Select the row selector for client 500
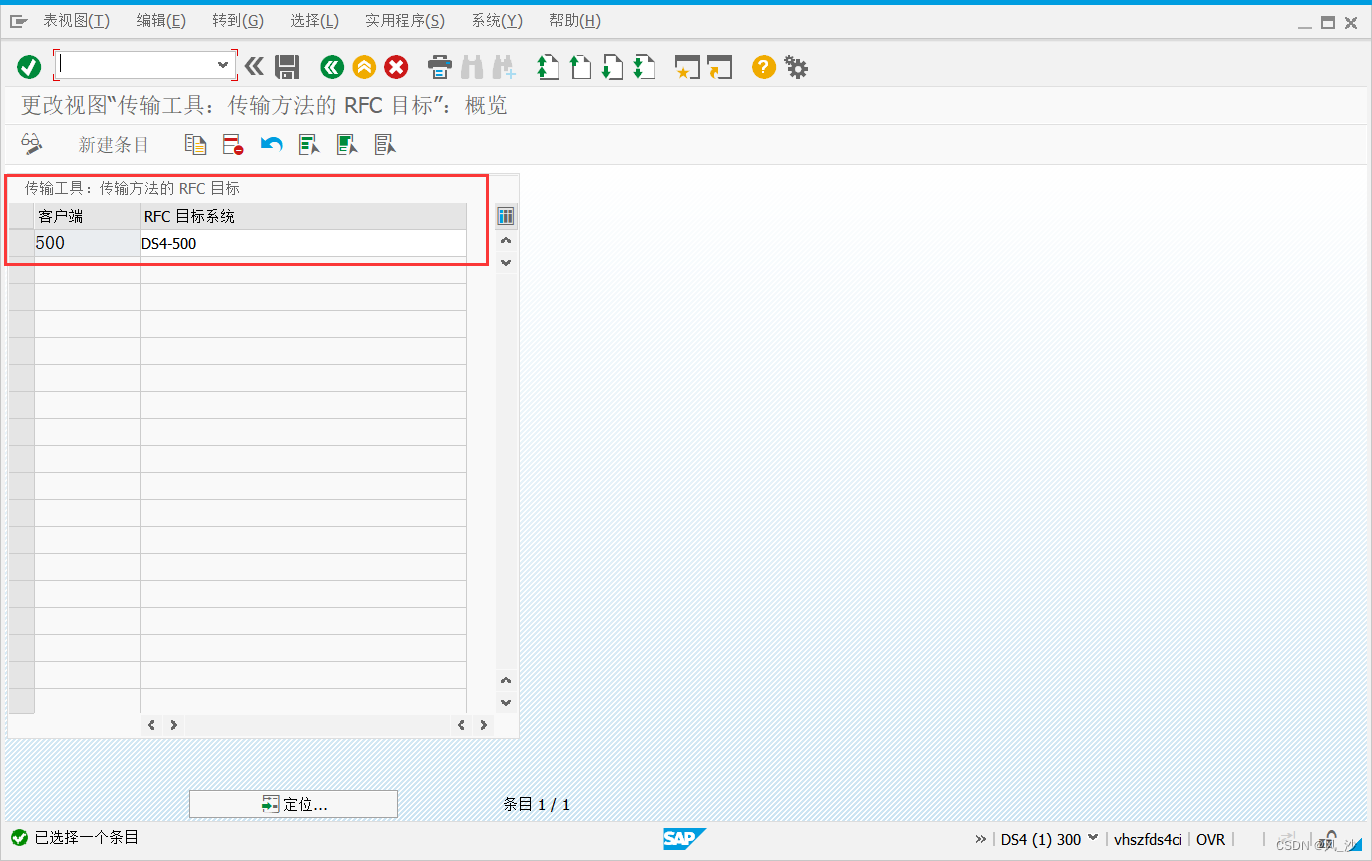This screenshot has height=861, width=1372. pos(21,243)
